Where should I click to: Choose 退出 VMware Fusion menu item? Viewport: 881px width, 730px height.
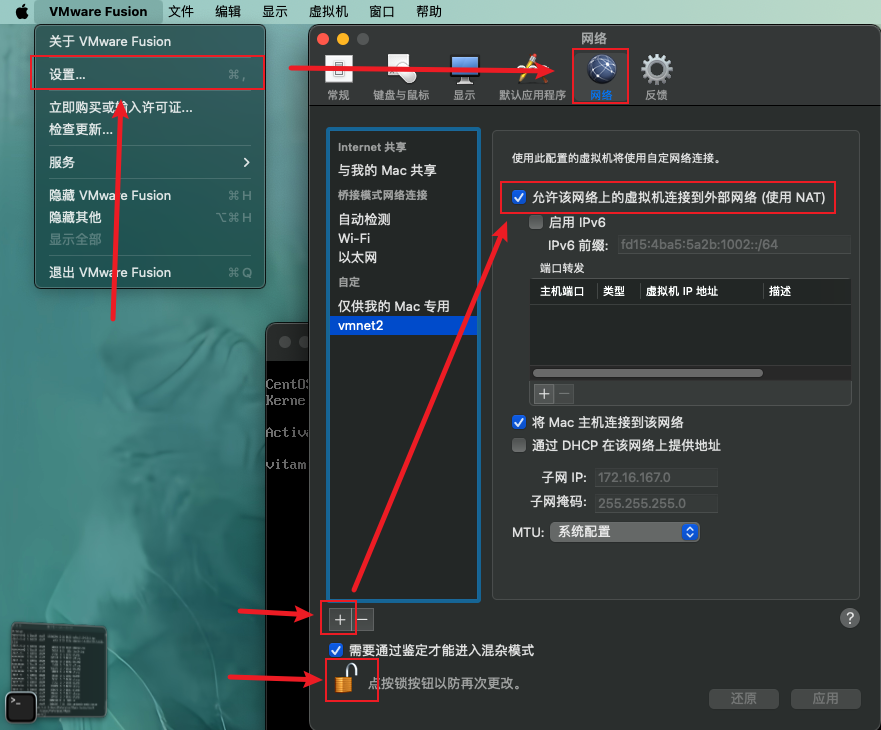tap(149, 273)
